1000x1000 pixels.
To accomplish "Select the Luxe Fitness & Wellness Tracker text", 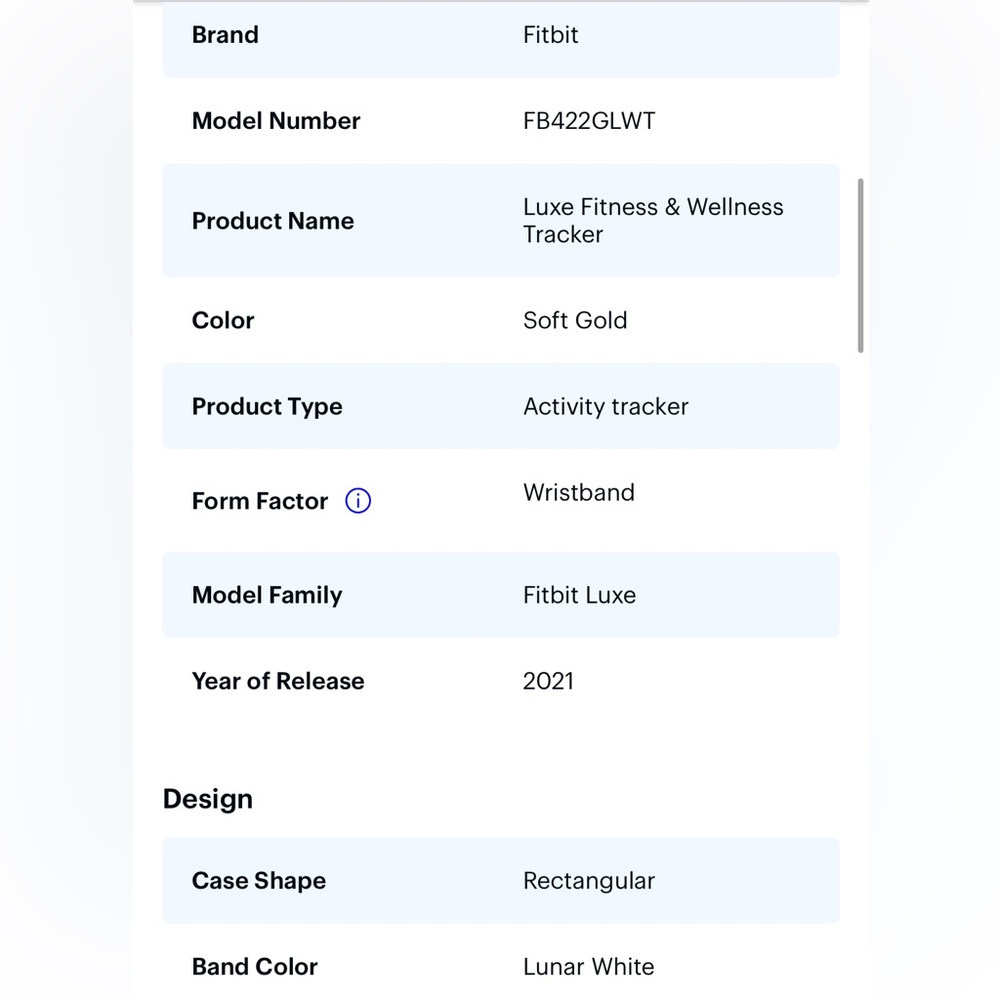I will (x=653, y=221).
